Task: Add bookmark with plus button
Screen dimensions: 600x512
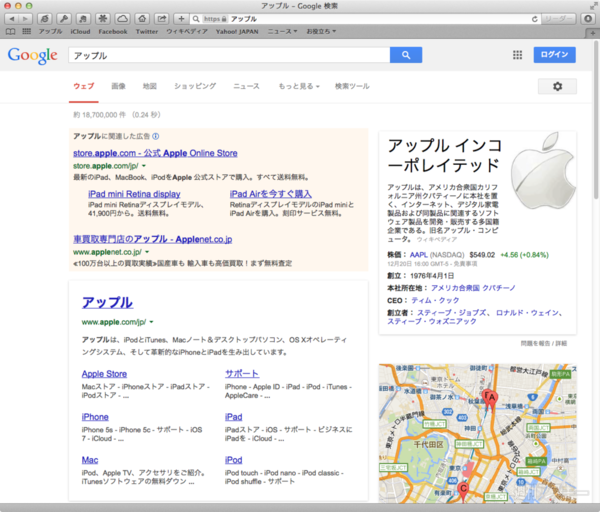Action: pyautogui.click(x=181, y=19)
